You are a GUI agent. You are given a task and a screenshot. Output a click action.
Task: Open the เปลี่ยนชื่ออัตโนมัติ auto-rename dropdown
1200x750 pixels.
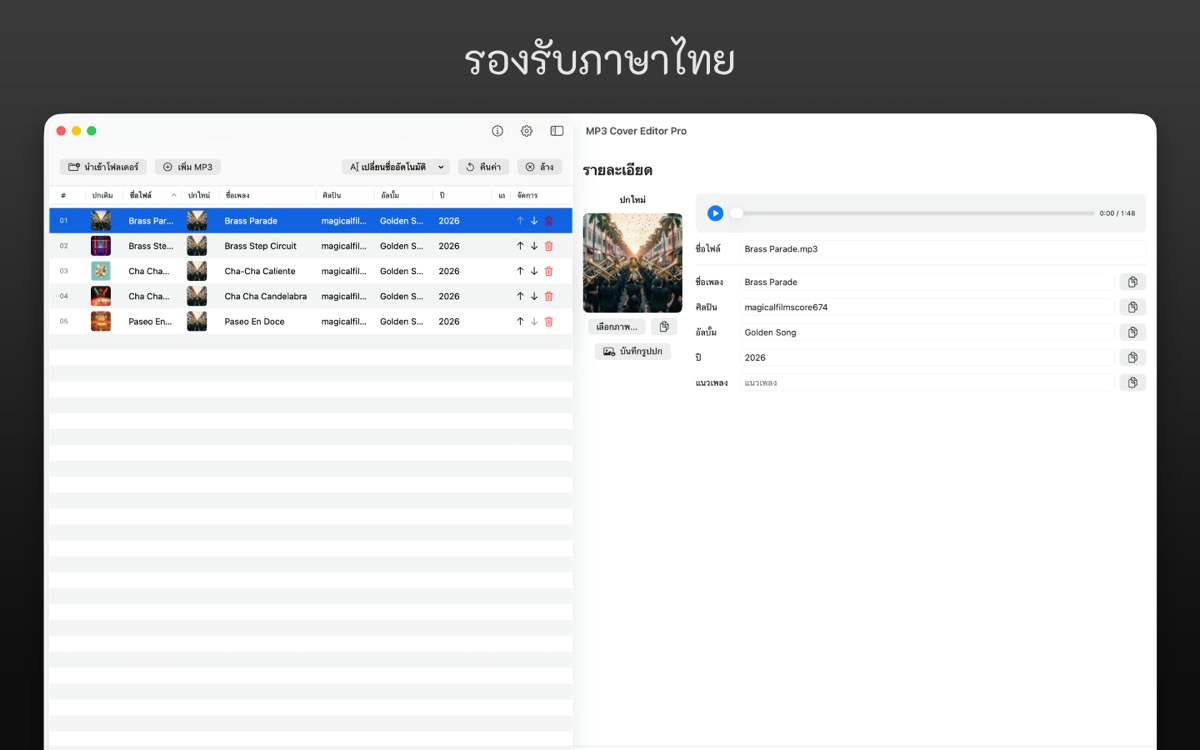(x=396, y=167)
